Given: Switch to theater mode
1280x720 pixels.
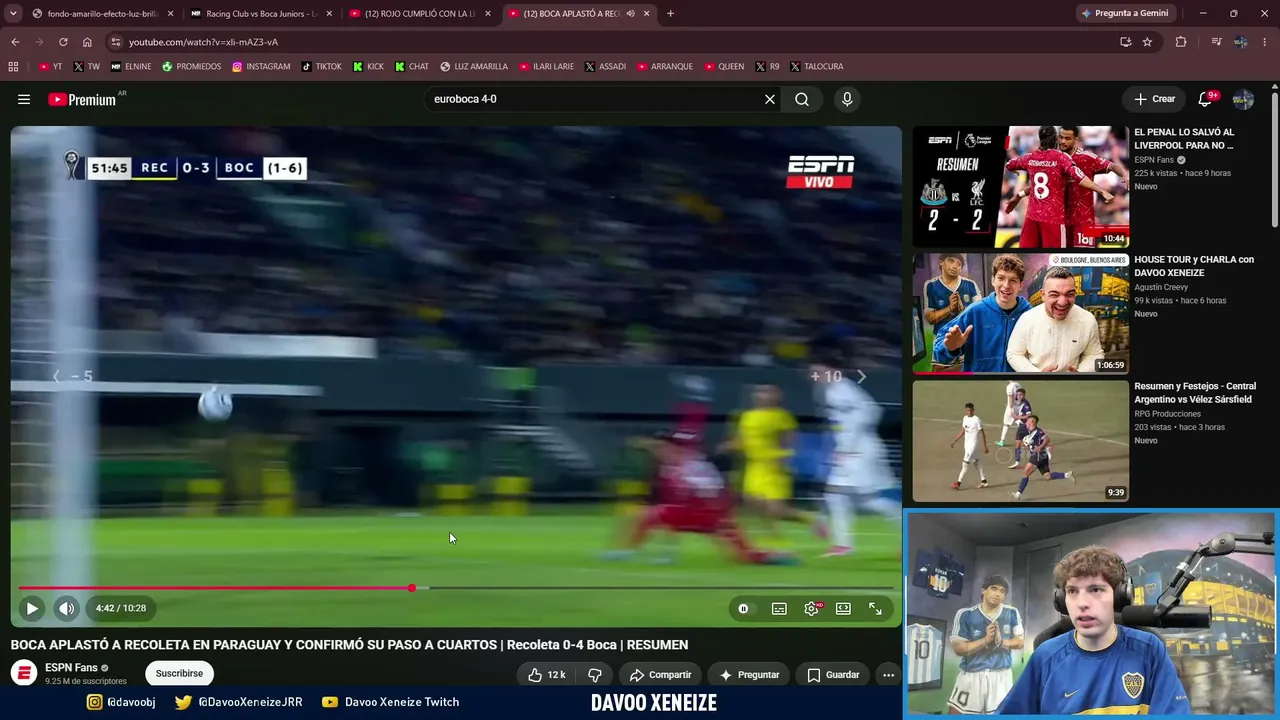Looking at the screenshot, I should (843, 608).
